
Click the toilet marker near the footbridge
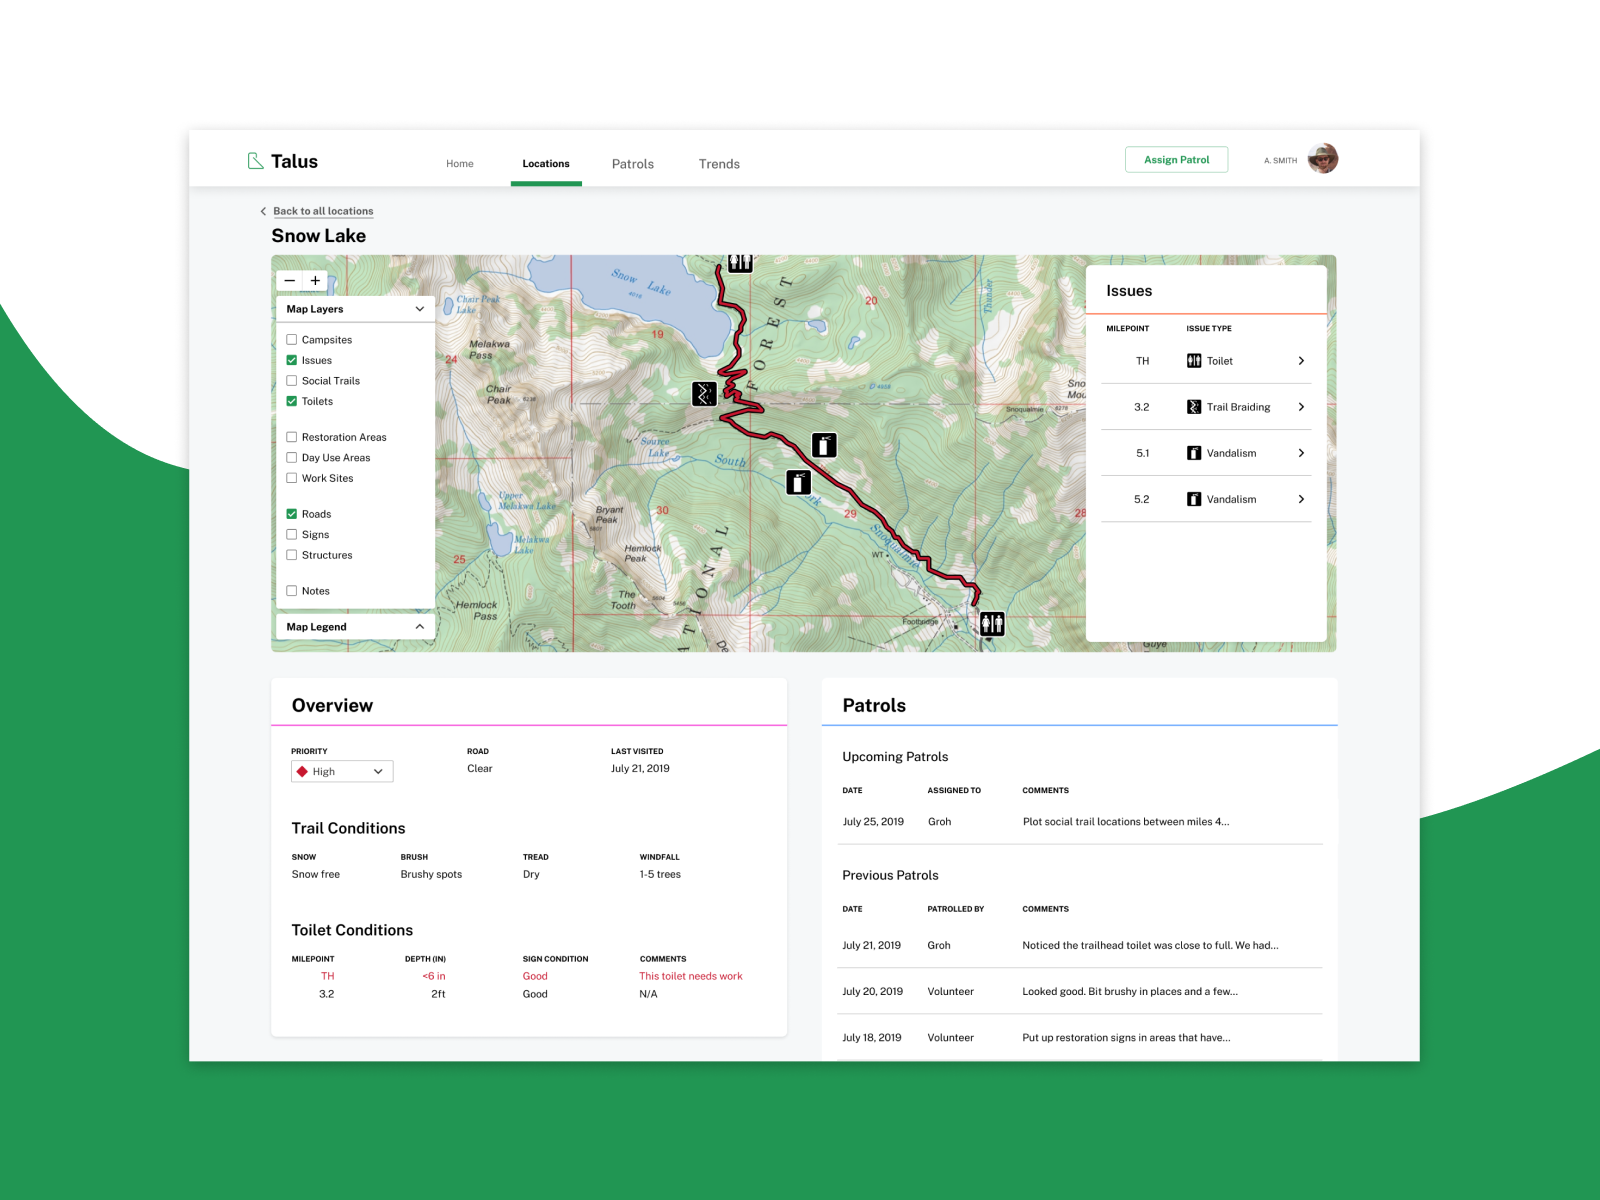991,624
